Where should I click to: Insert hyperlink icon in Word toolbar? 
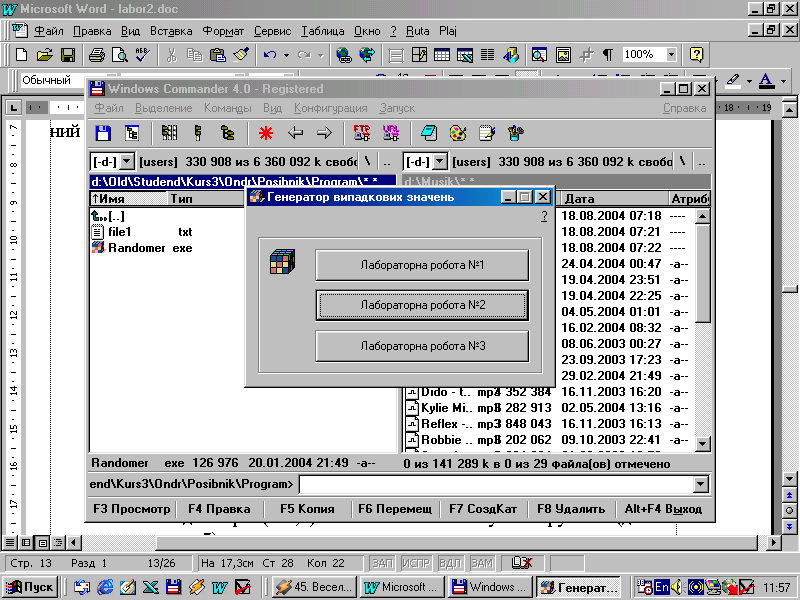tap(344, 54)
